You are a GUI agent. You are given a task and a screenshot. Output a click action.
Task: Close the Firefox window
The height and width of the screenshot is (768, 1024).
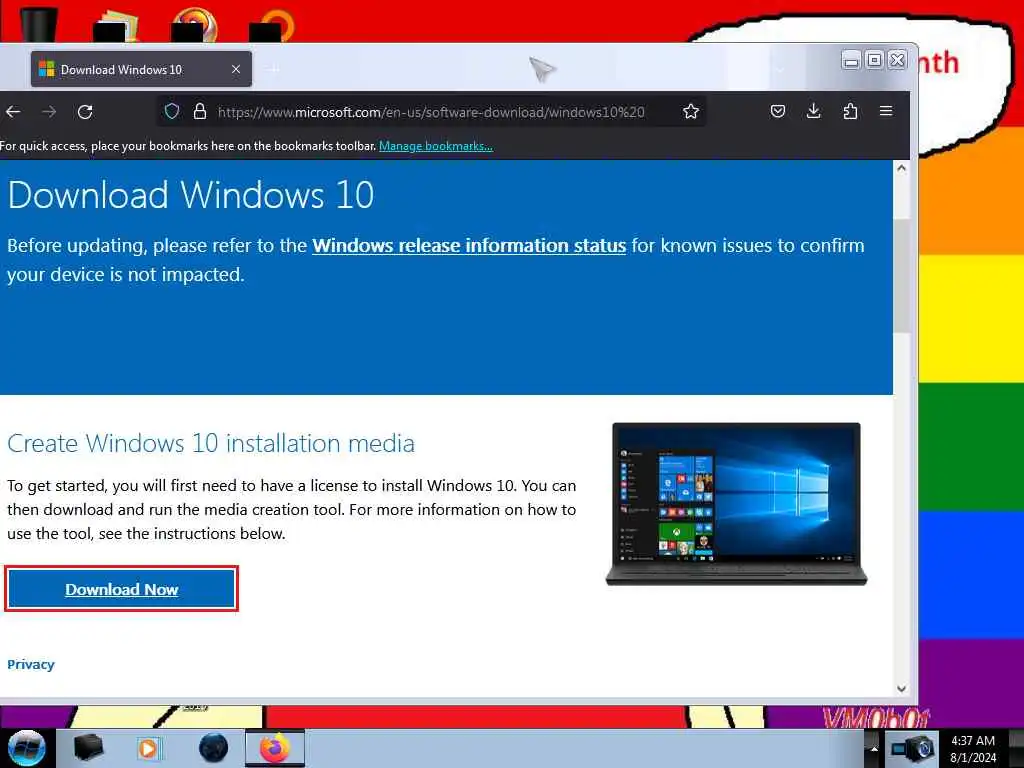897,61
